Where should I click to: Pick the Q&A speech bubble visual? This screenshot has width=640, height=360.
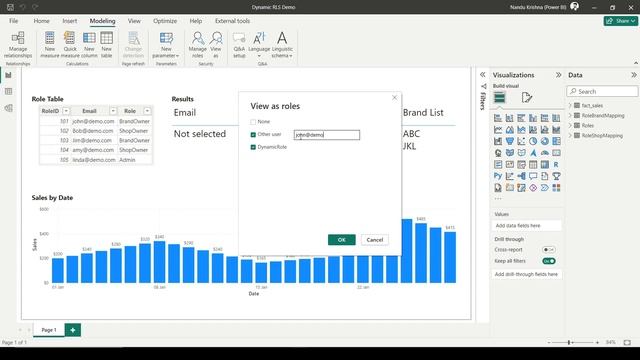point(533,176)
